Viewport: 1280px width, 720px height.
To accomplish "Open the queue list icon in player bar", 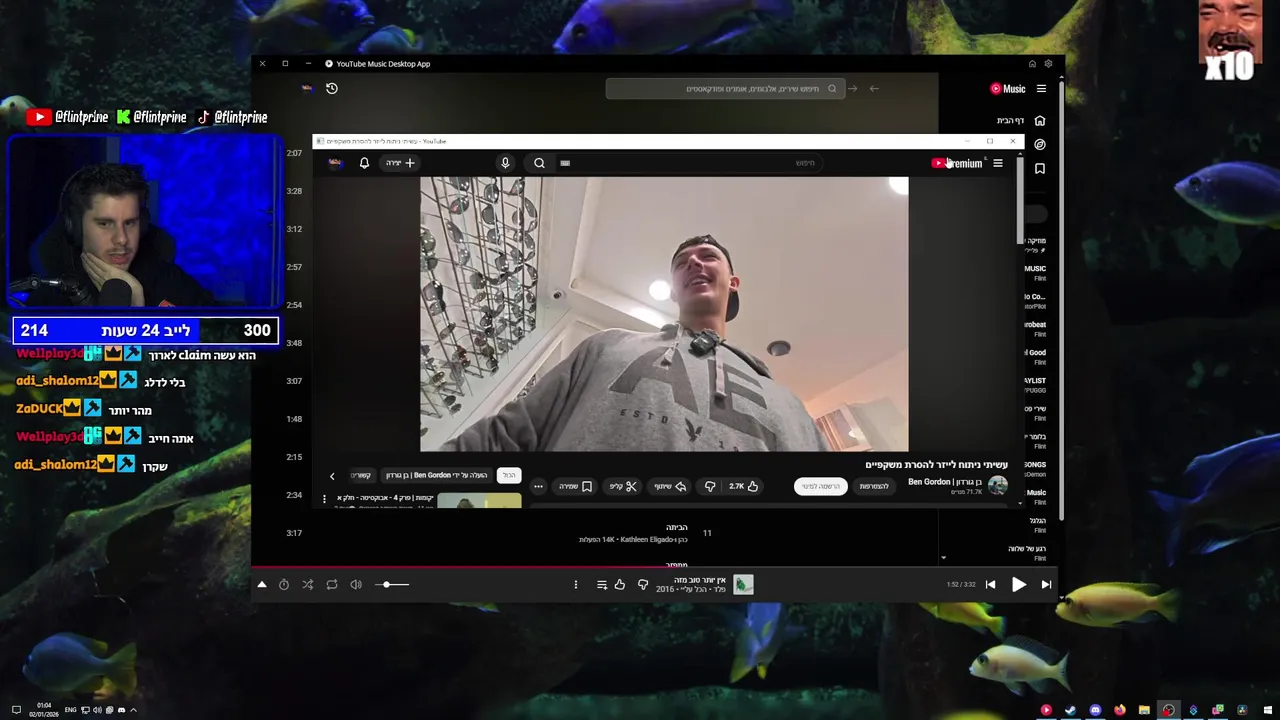I will (601, 584).
